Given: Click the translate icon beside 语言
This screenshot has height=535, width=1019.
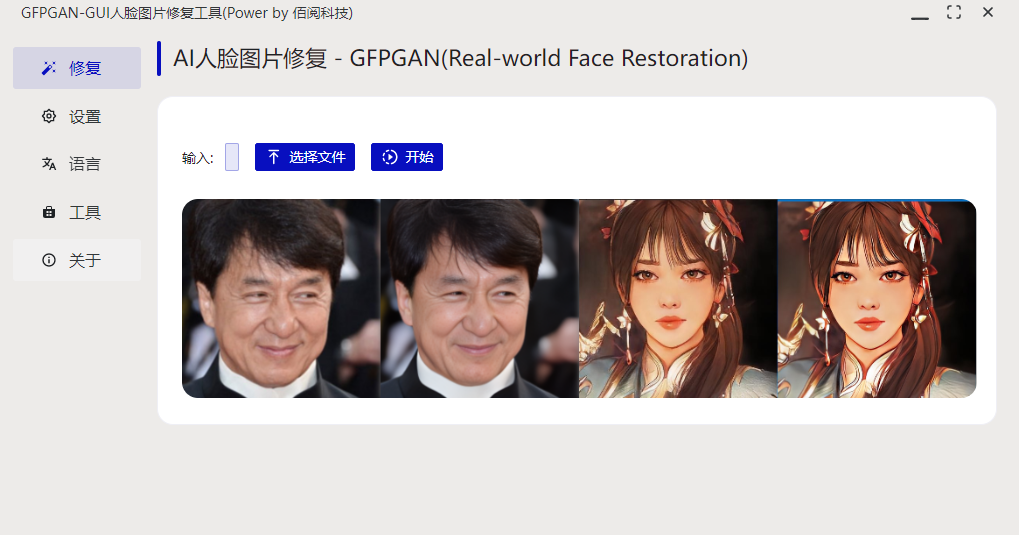Looking at the screenshot, I should coord(49,164).
